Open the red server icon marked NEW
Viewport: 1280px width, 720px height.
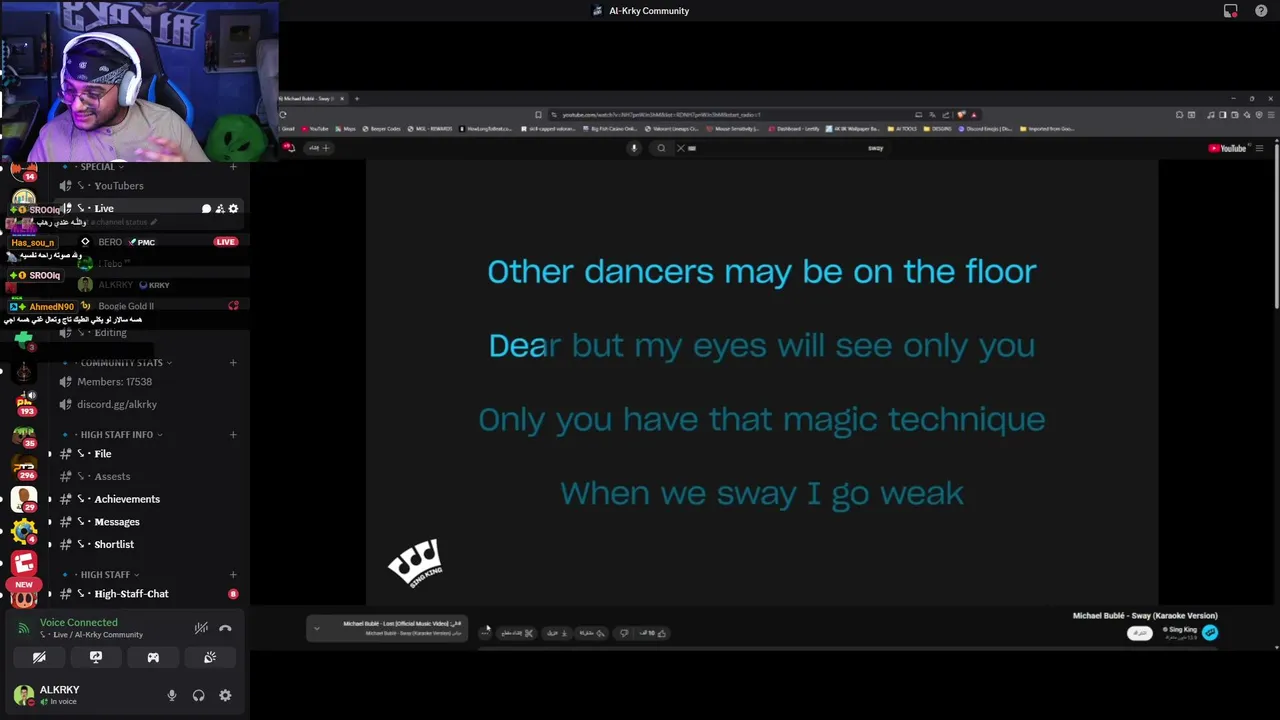24,564
